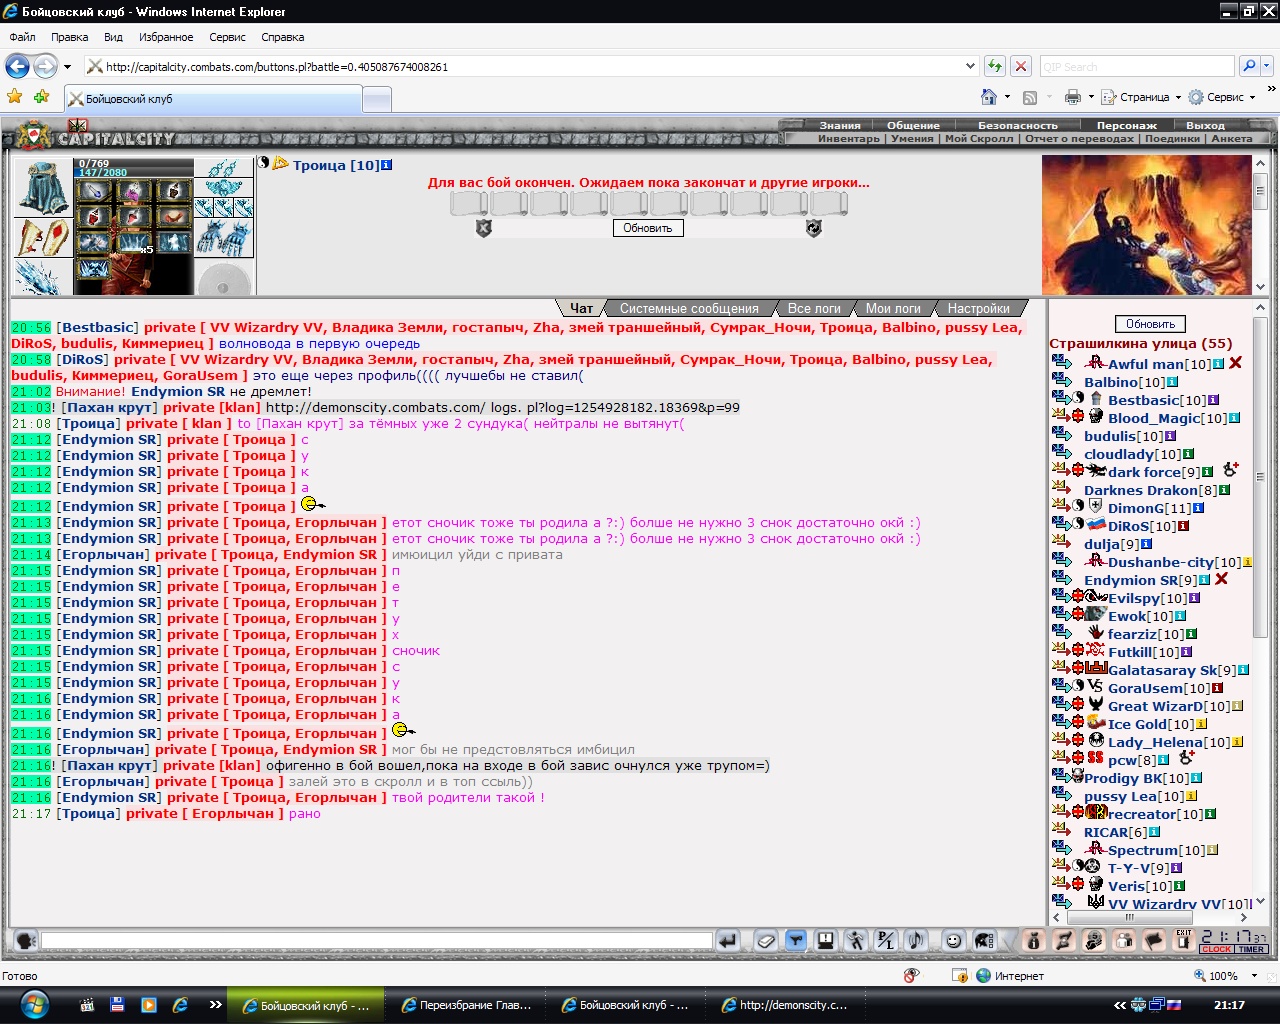Switch to the Все логи tab

814,308
